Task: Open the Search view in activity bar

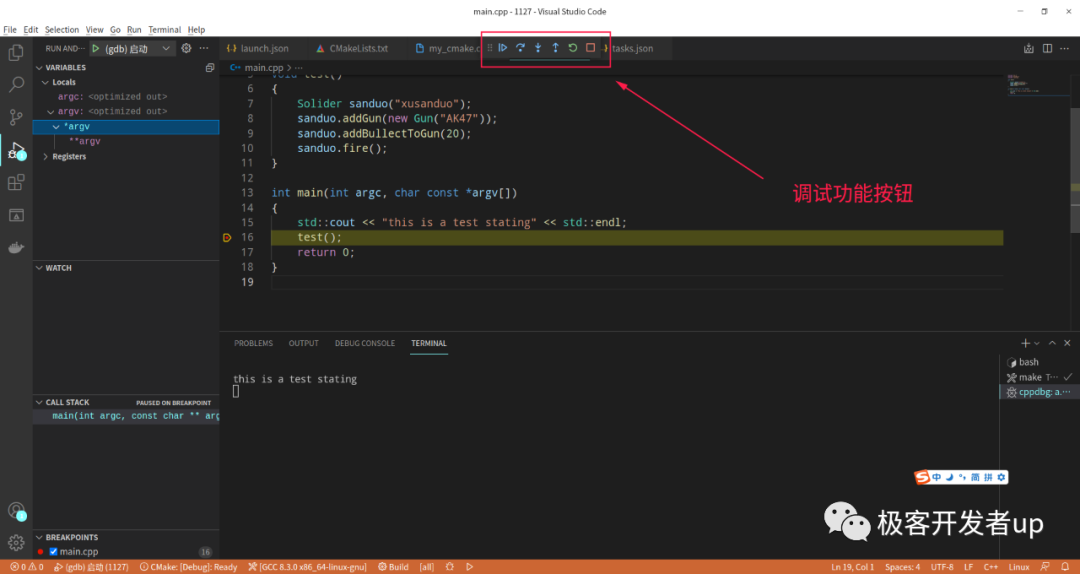Action: pyautogui.click(x=16, y=85)
